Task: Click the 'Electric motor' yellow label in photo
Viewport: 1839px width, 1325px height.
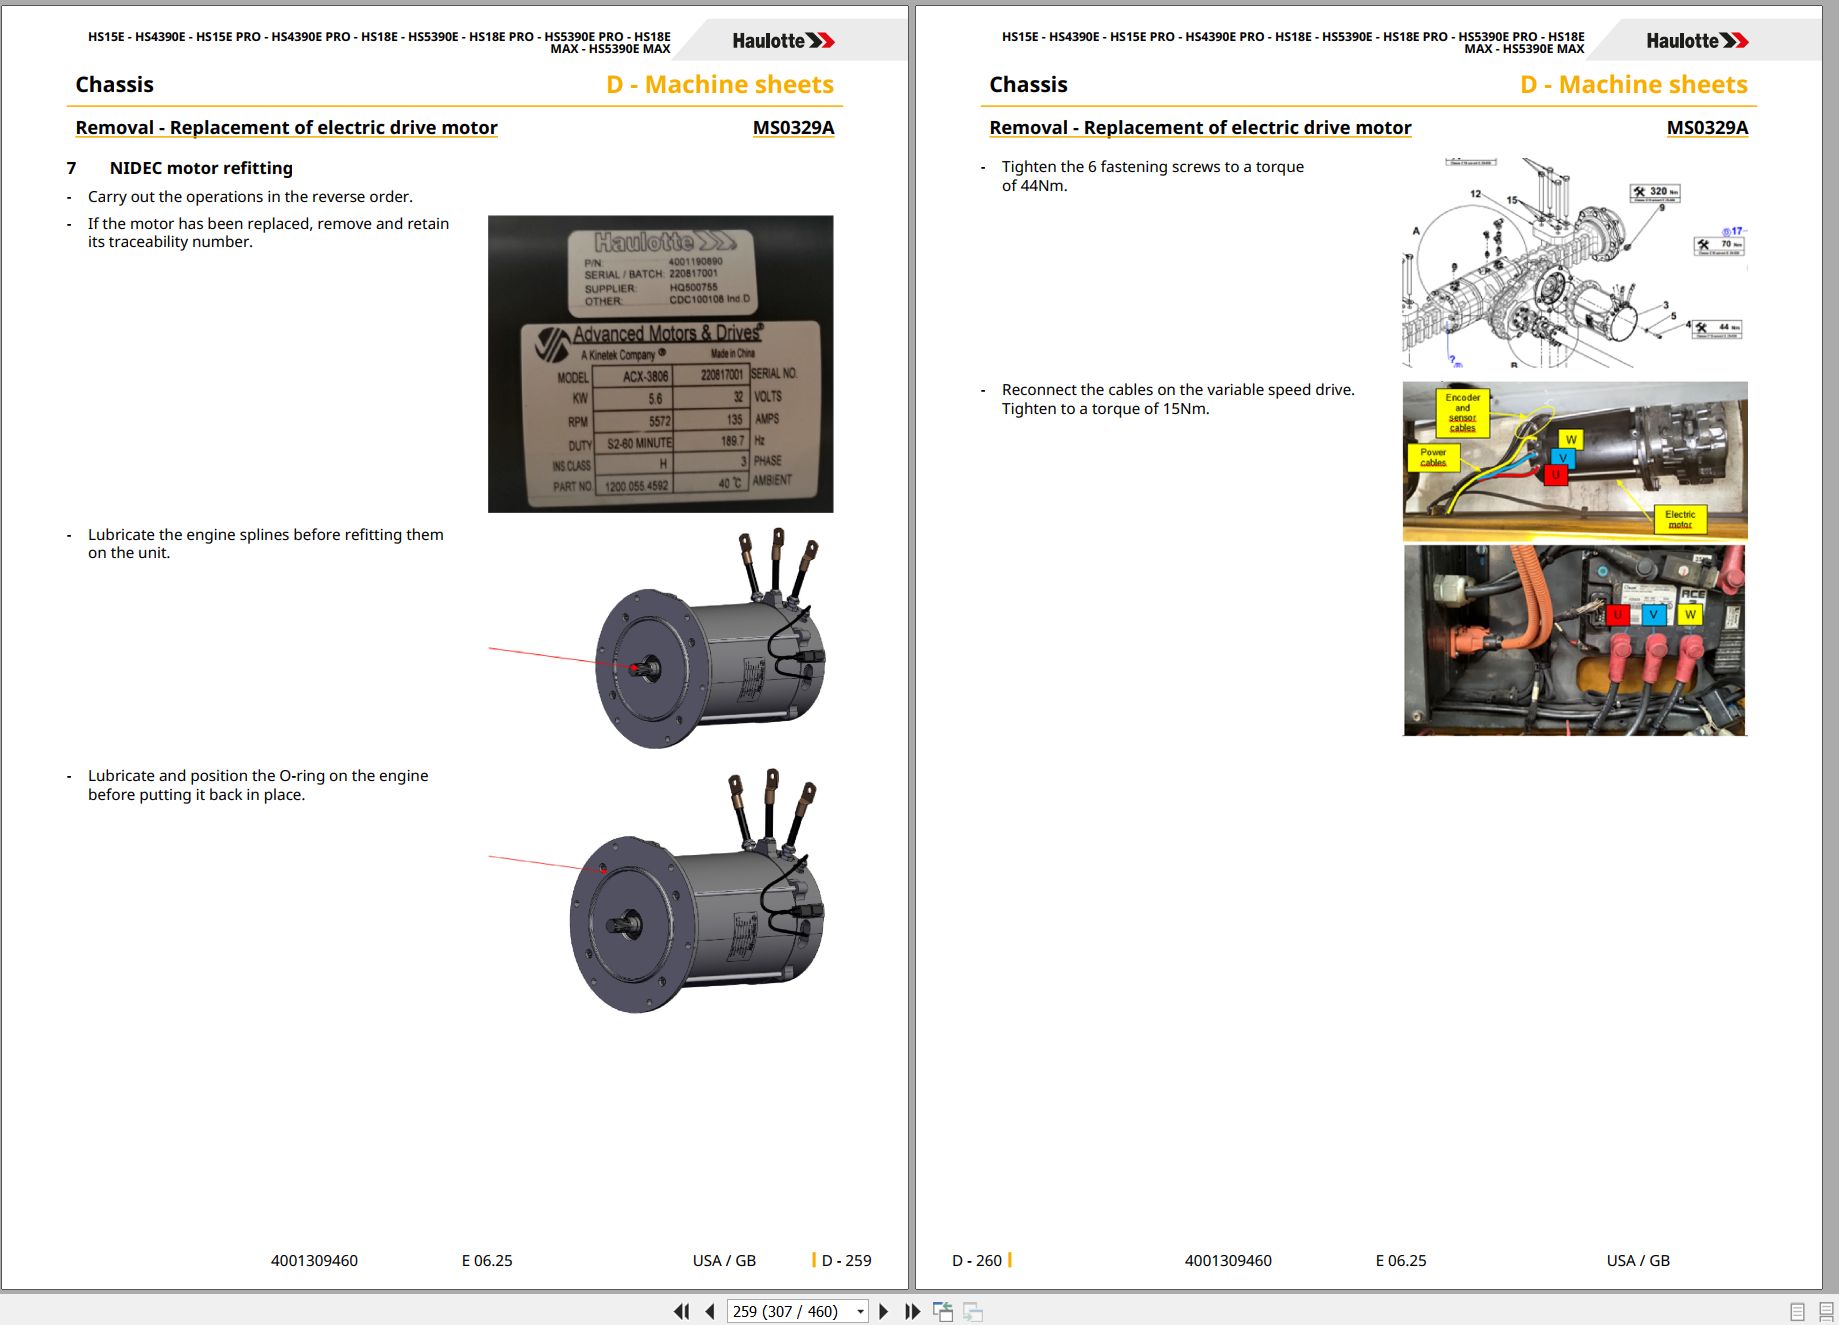Action: point(1680,519)
